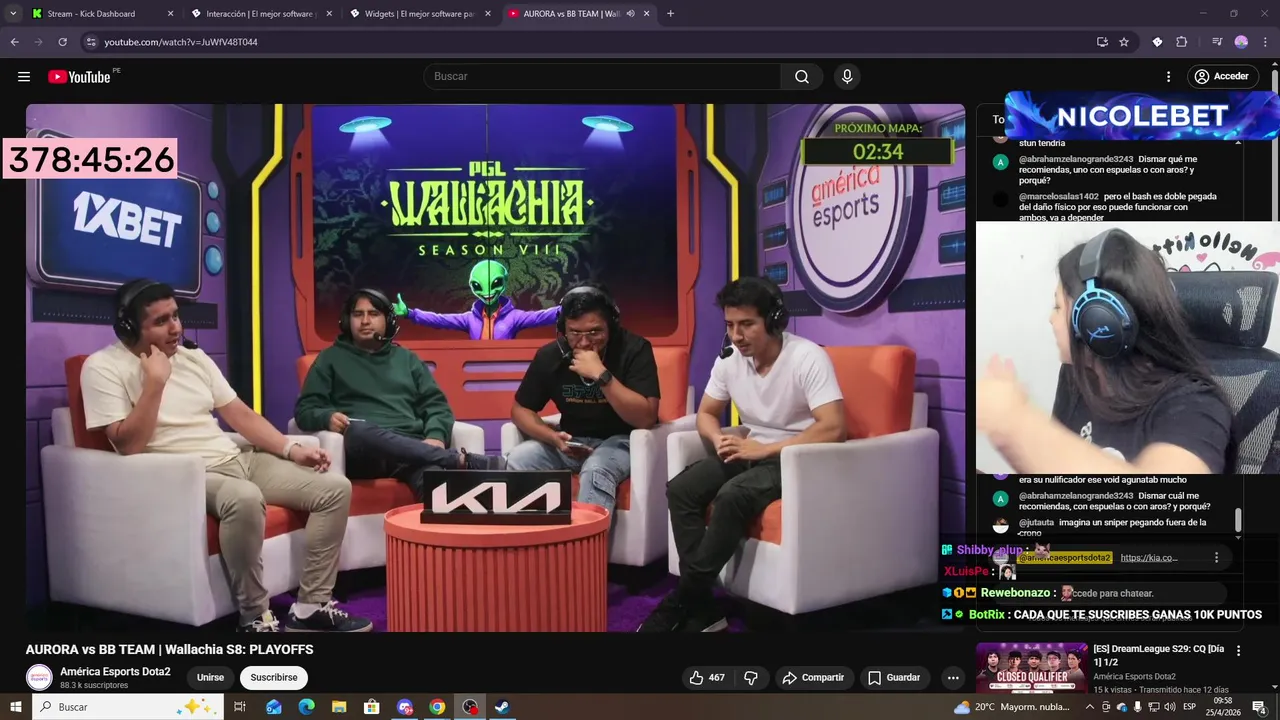This screenshot has width=1280, height=720.
Task: Open Task View on taskbar
Action: point(240,707)
